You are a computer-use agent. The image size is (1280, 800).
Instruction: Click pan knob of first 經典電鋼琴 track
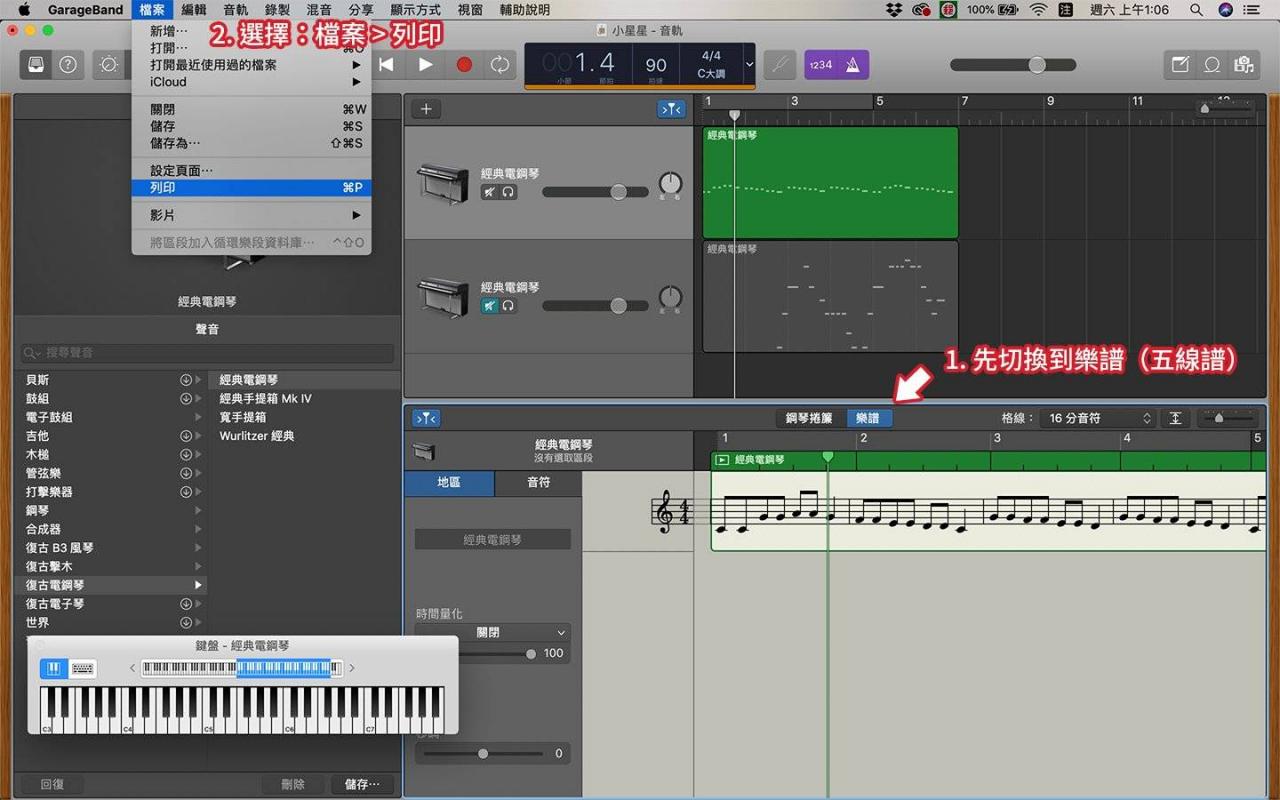click(670, 184)
